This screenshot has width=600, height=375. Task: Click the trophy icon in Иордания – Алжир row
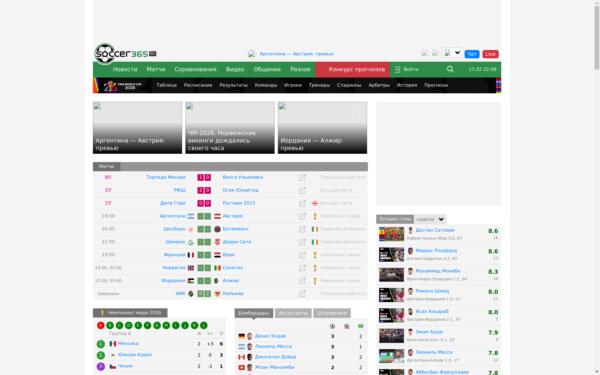pos(315,281)
